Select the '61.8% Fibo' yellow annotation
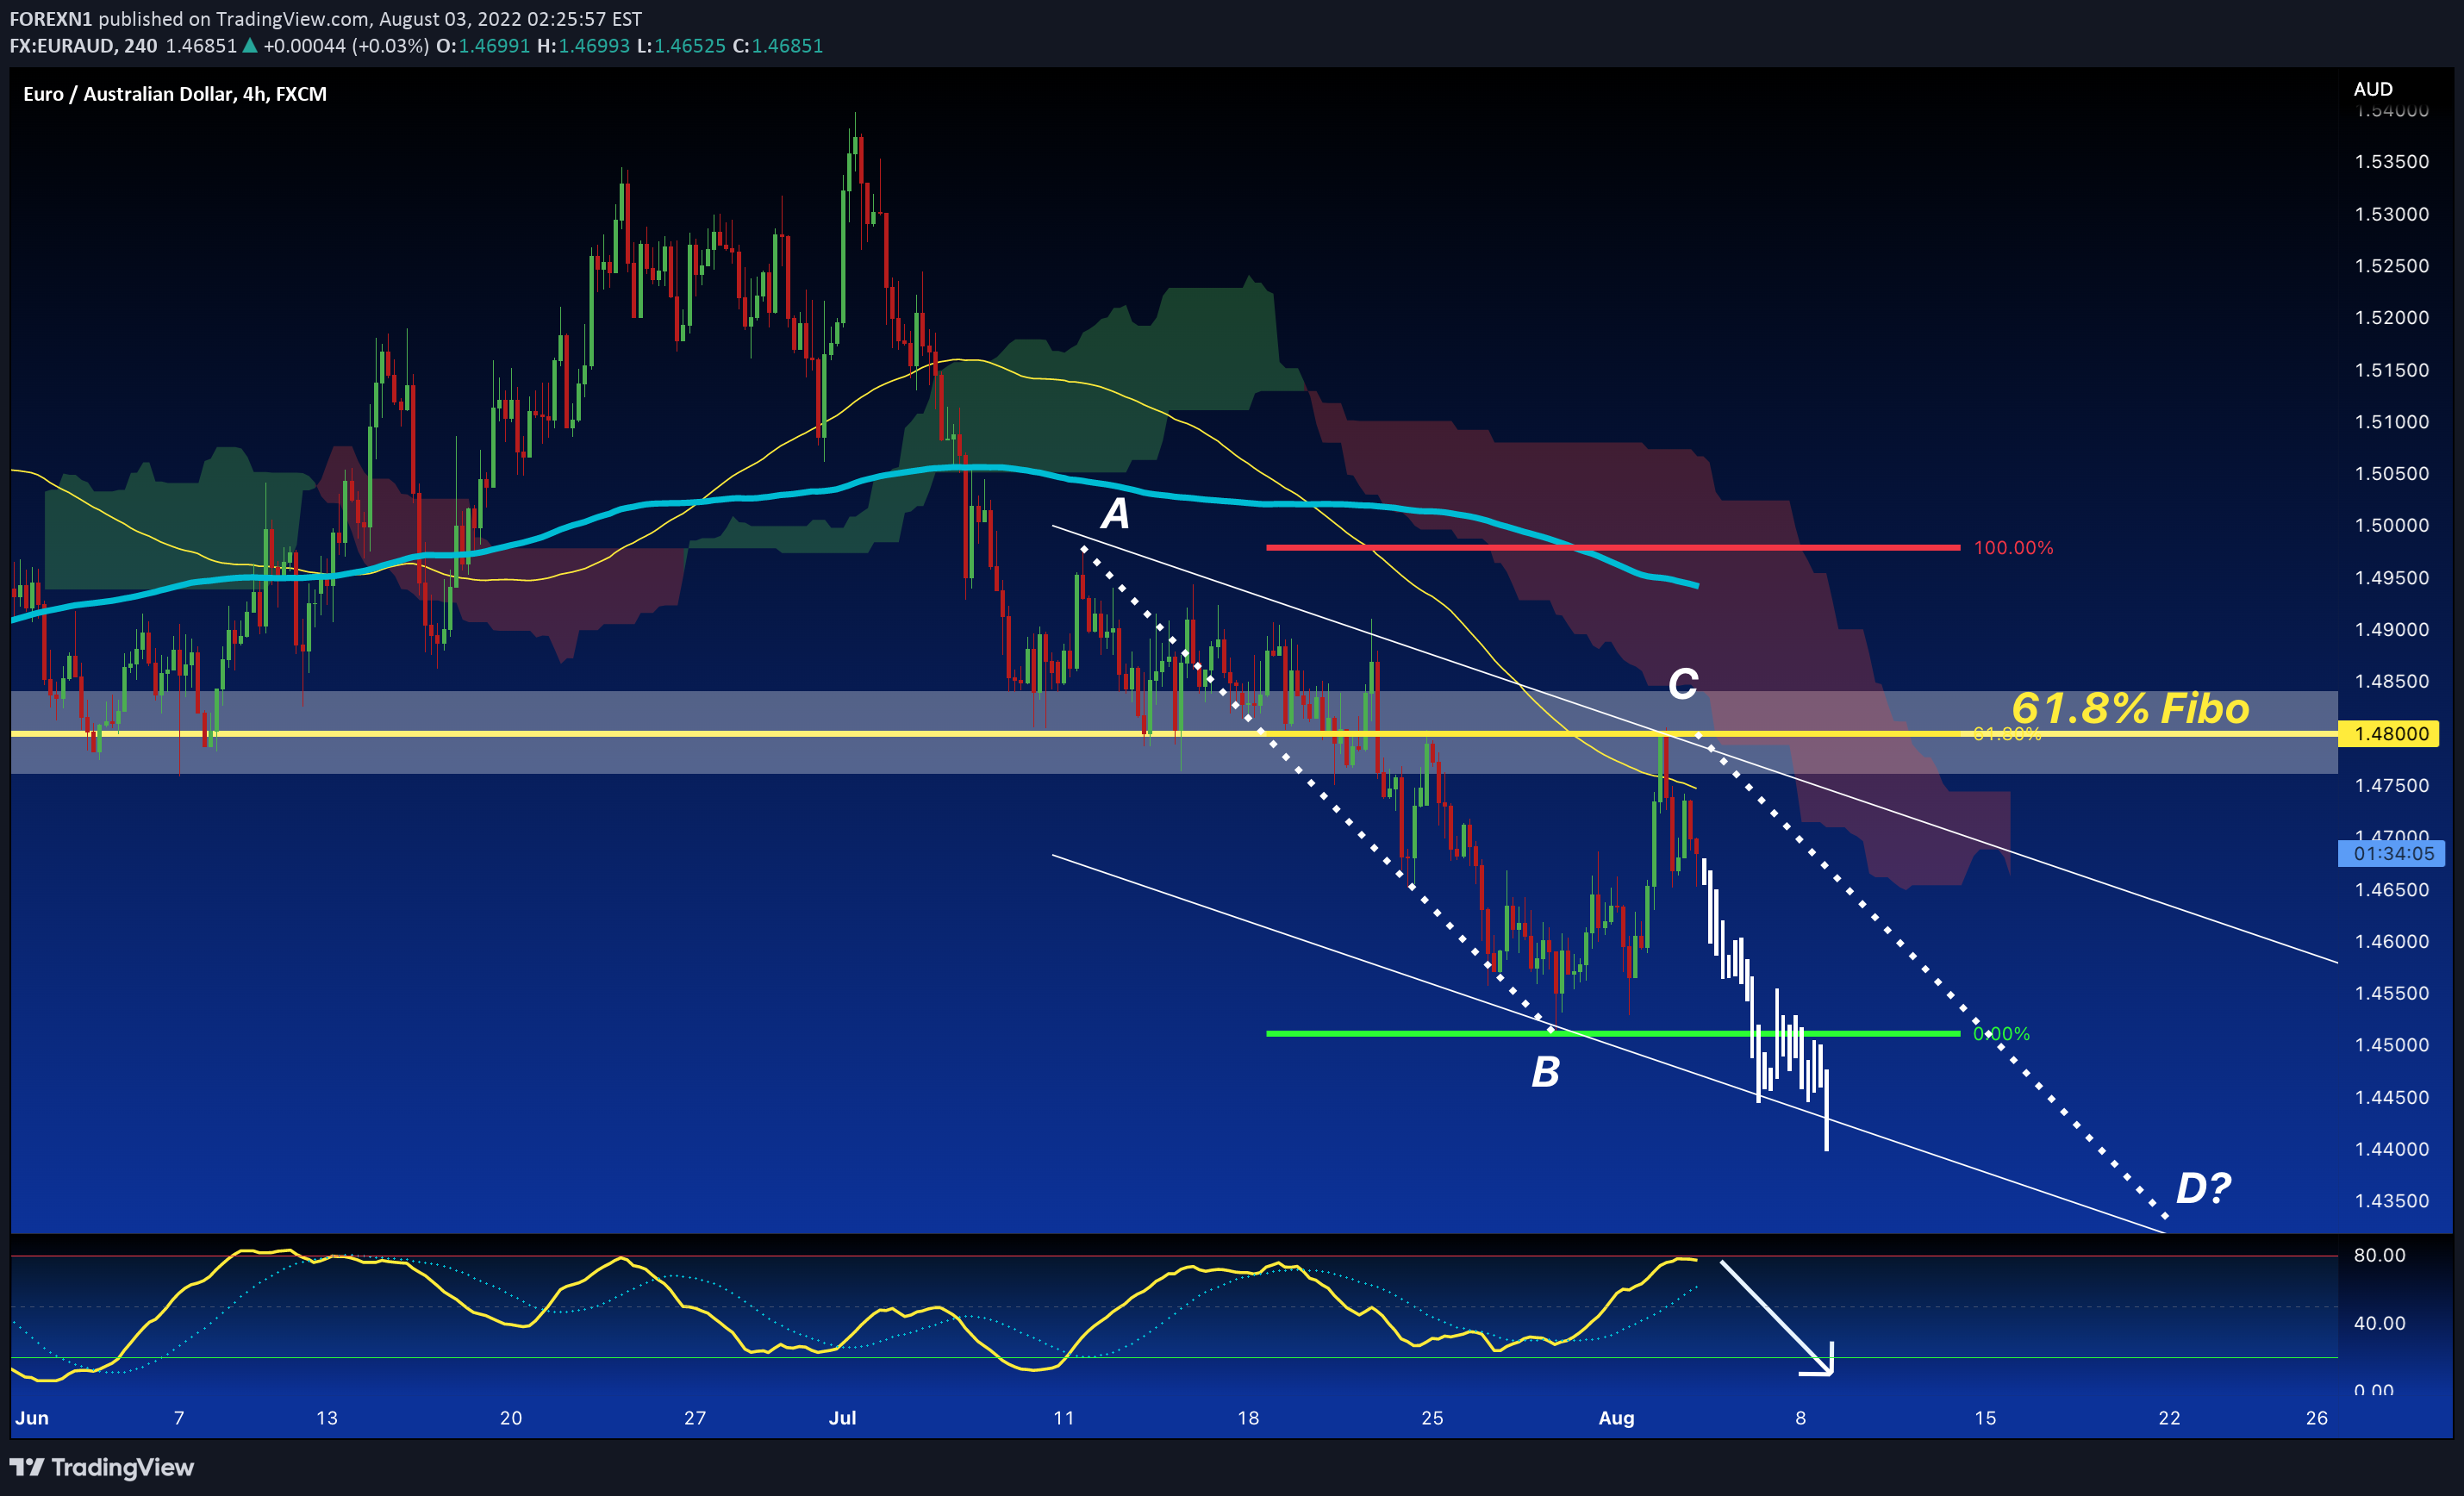 pos(2130,708)
